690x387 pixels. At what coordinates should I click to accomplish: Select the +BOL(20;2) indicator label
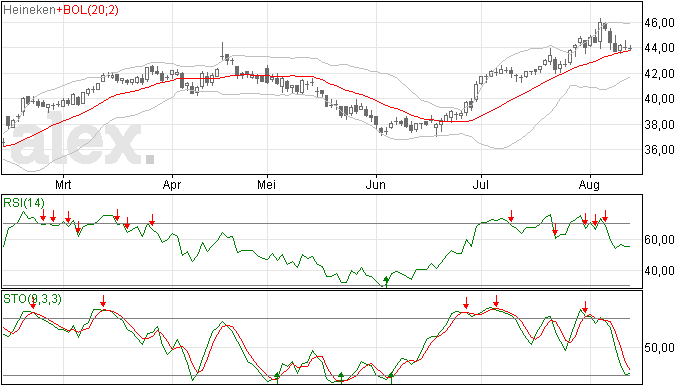click(87, 10)
